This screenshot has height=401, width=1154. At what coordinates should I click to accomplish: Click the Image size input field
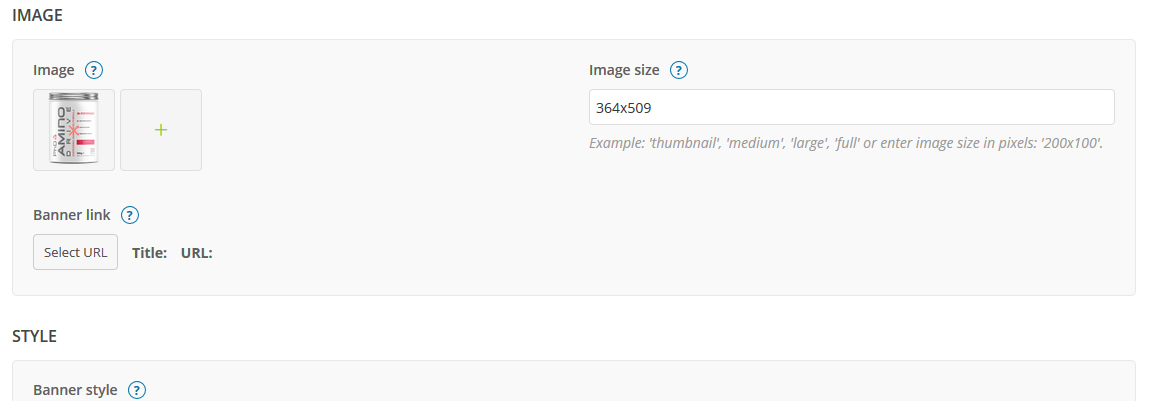(x=851, y=107)
